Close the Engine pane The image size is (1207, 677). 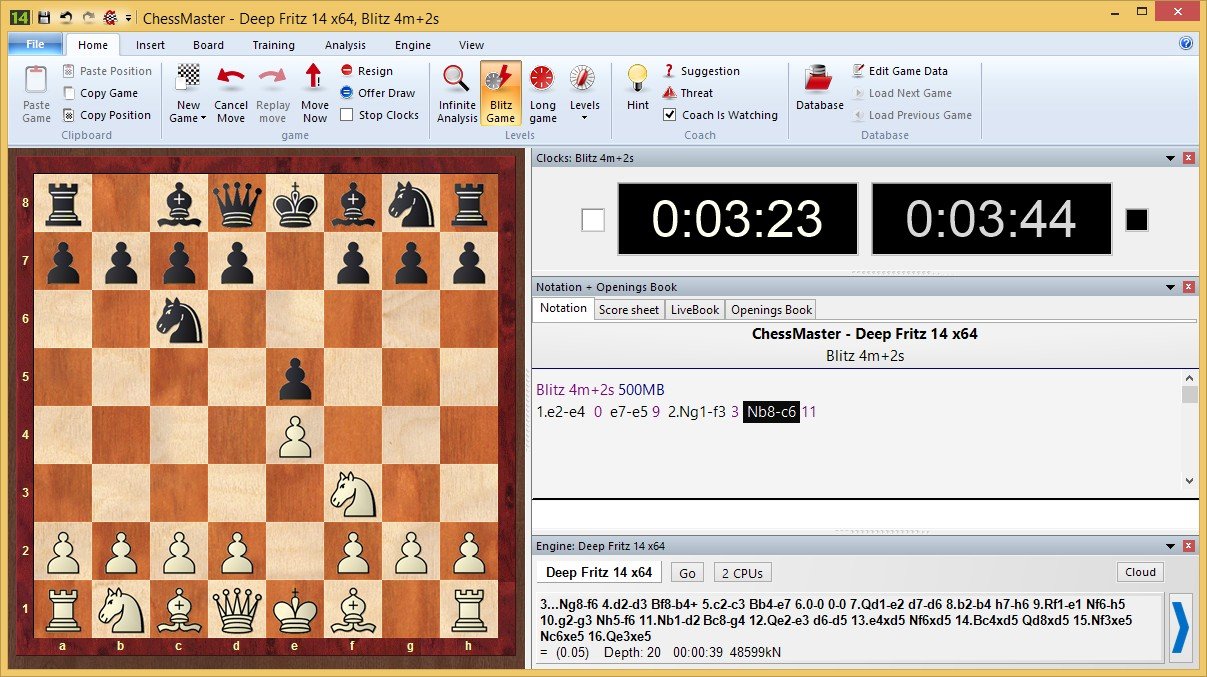pos(1189,546)
